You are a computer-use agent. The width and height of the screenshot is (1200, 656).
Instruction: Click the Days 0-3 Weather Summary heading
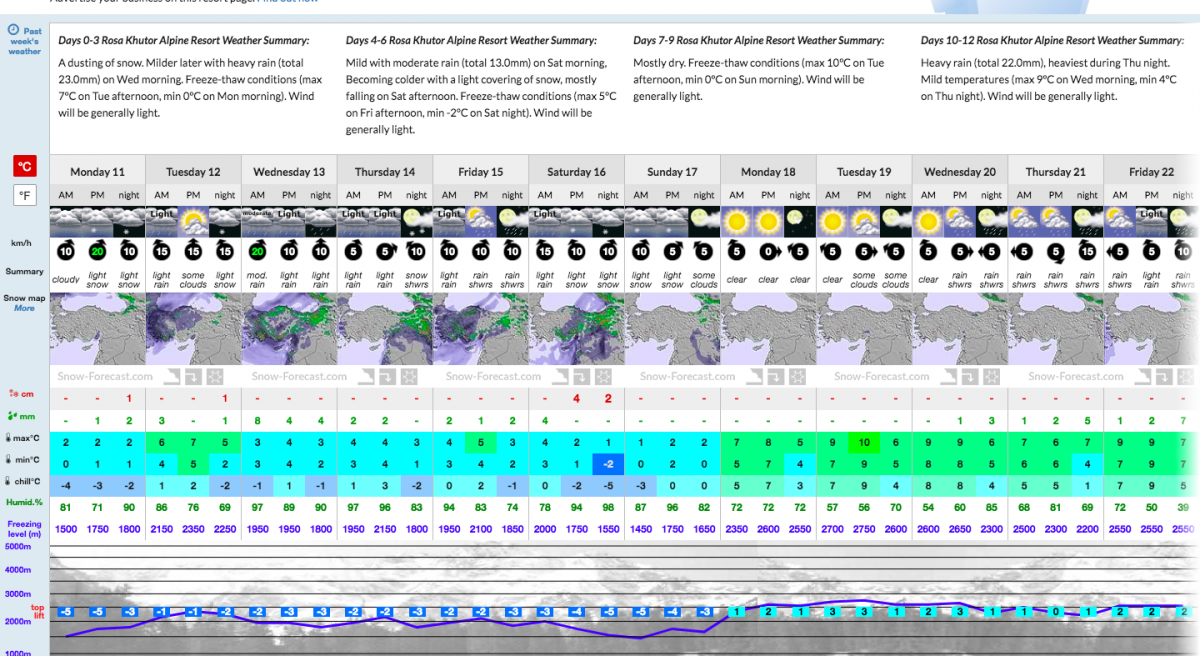coord(184,41)
